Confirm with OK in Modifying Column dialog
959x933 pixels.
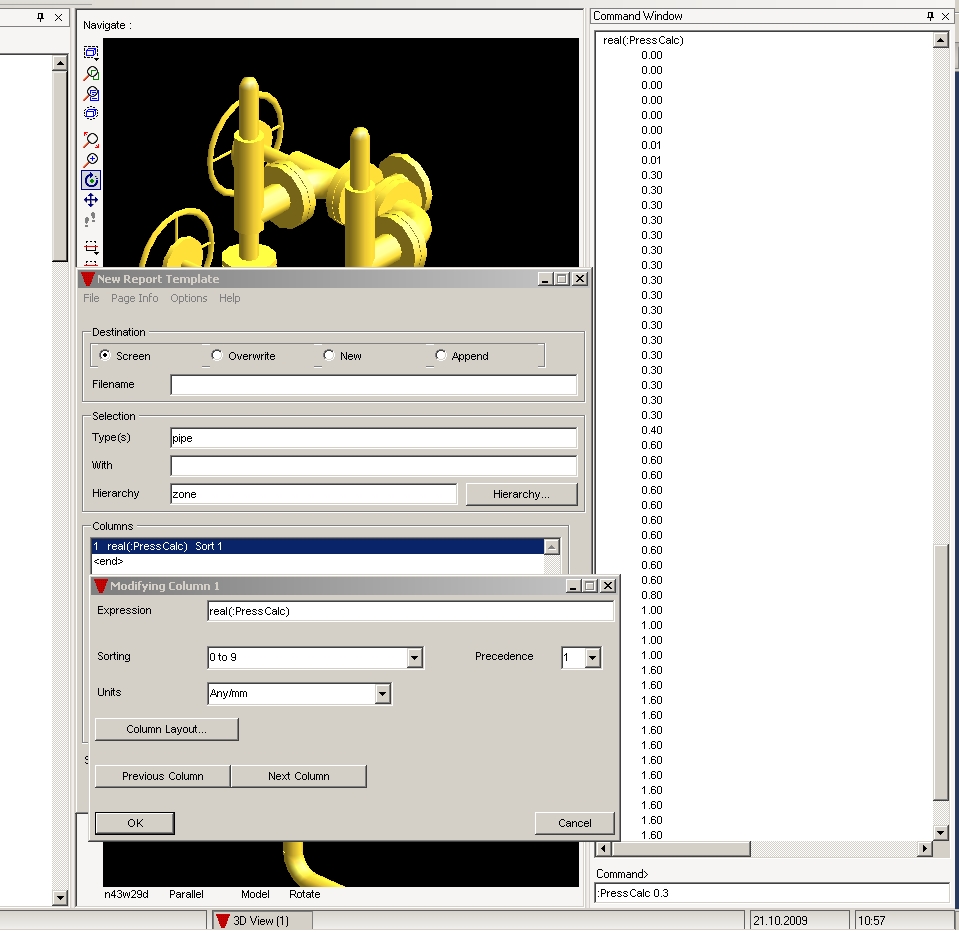point(135,823)
